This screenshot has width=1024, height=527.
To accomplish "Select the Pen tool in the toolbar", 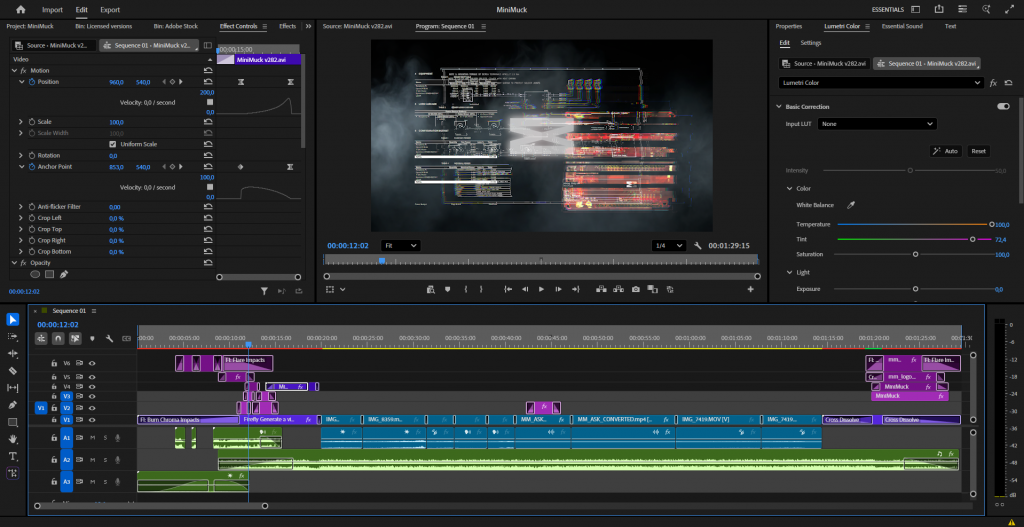I will tap(13, 405).
